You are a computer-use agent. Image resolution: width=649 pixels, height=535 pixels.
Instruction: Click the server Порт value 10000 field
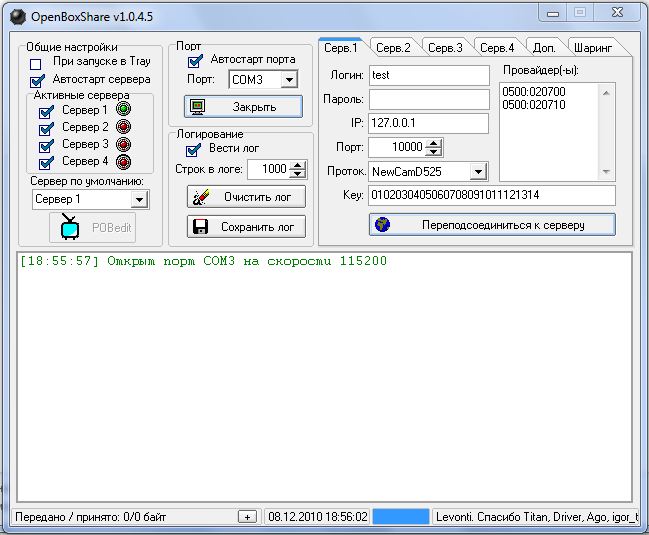point(397,147)
